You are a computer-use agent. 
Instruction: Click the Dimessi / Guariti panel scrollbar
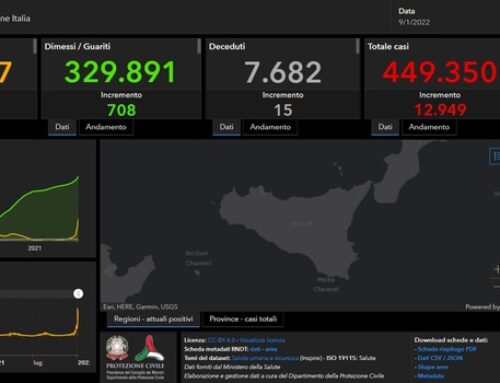[199, 47]
